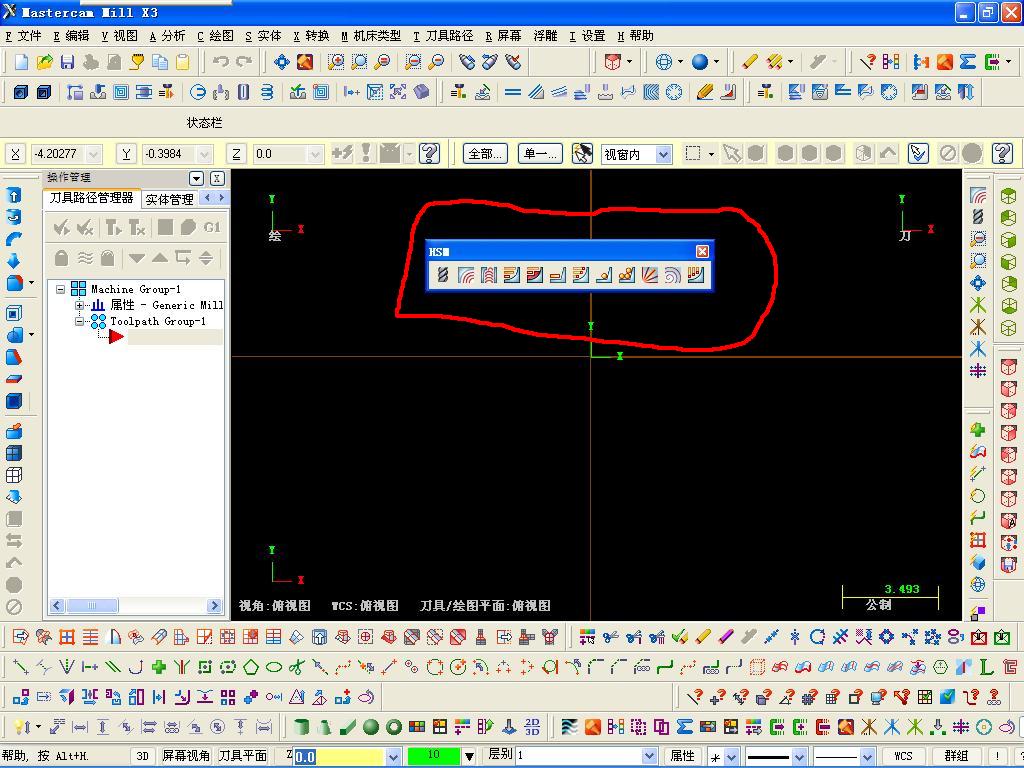
Task: Click the wireframe globe icon
Action: point(664,62)
